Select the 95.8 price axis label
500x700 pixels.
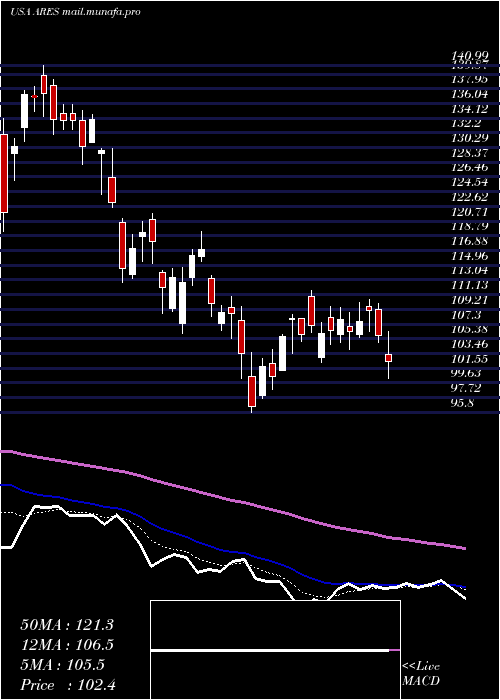click(x=464, y=403)
